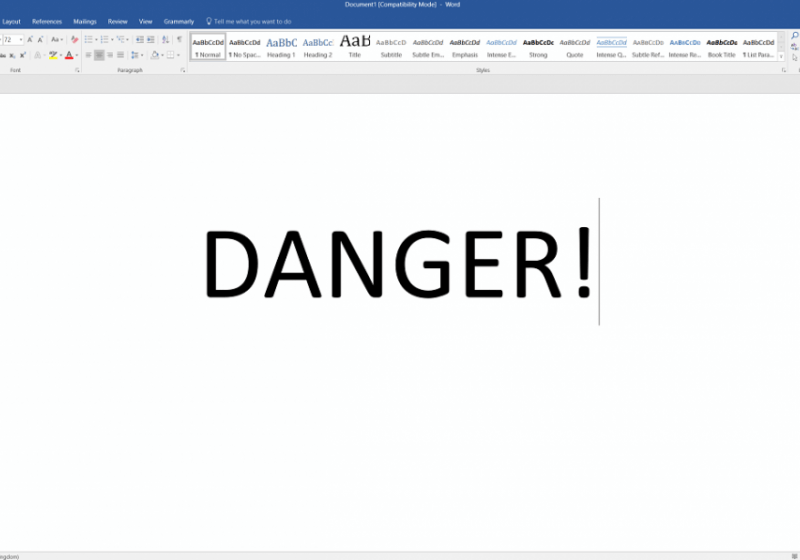The width and height of the screenshot is (800, 560).
Task: Open the Layout tab
Action: tap(11, 21)
